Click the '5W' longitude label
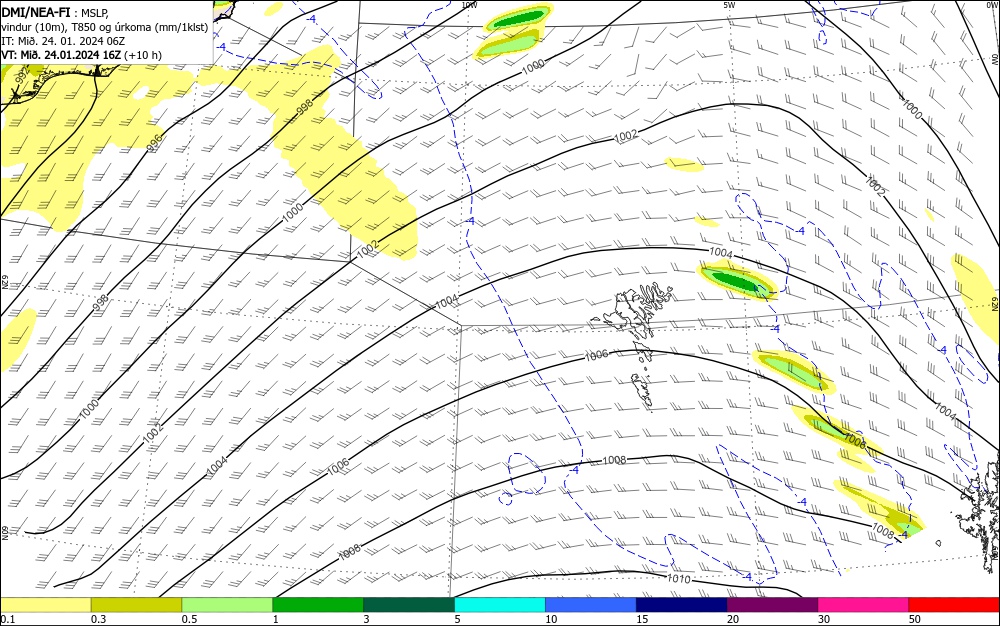 730,4
